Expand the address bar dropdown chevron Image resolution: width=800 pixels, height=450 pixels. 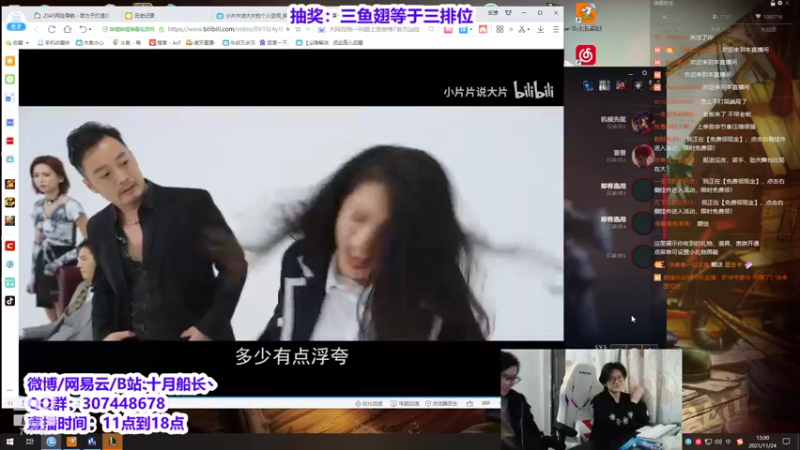click(x=308, y=30)
